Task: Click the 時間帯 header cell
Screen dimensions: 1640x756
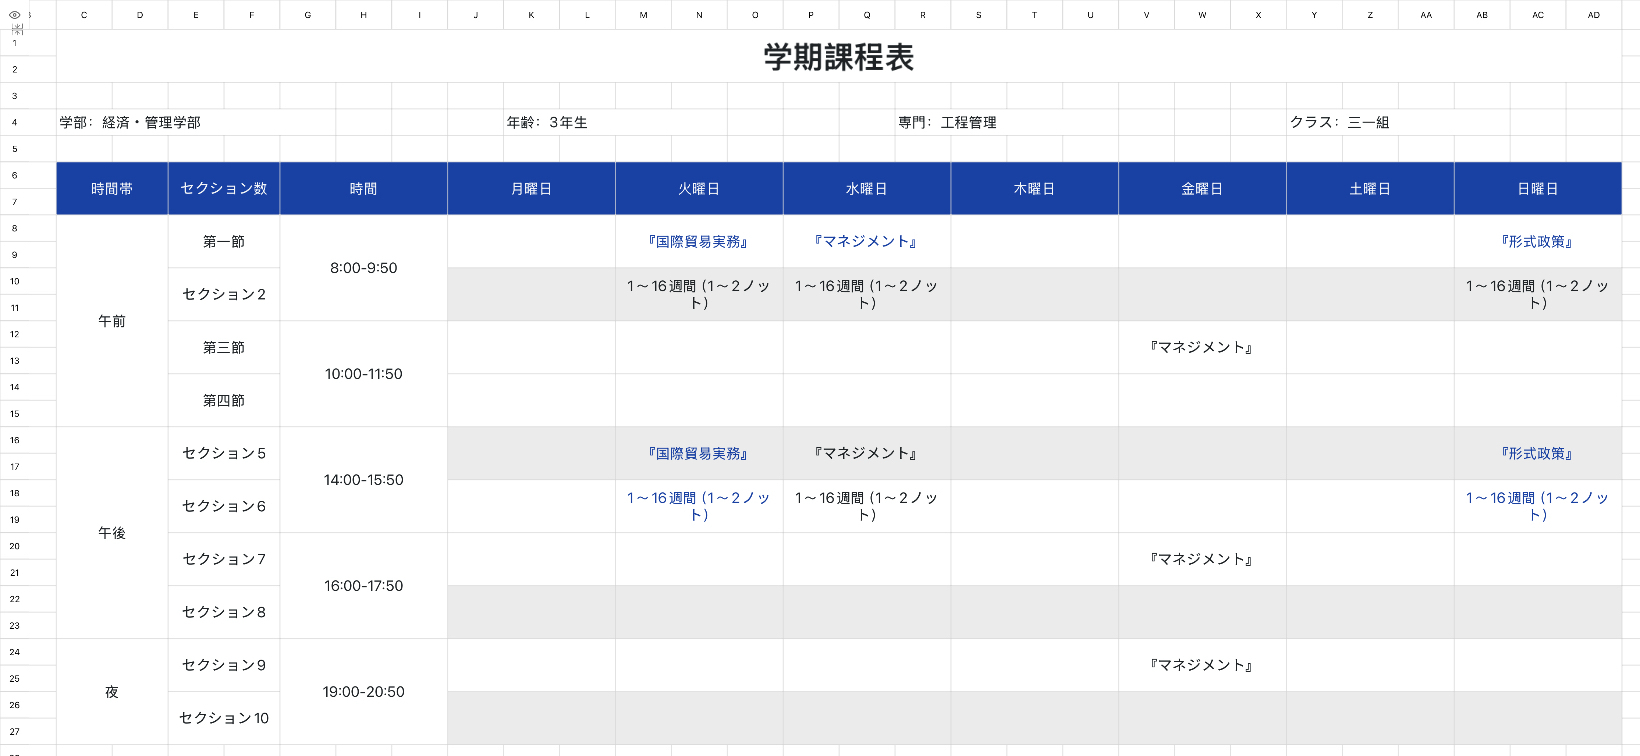Action: click(x=112, y=188)
